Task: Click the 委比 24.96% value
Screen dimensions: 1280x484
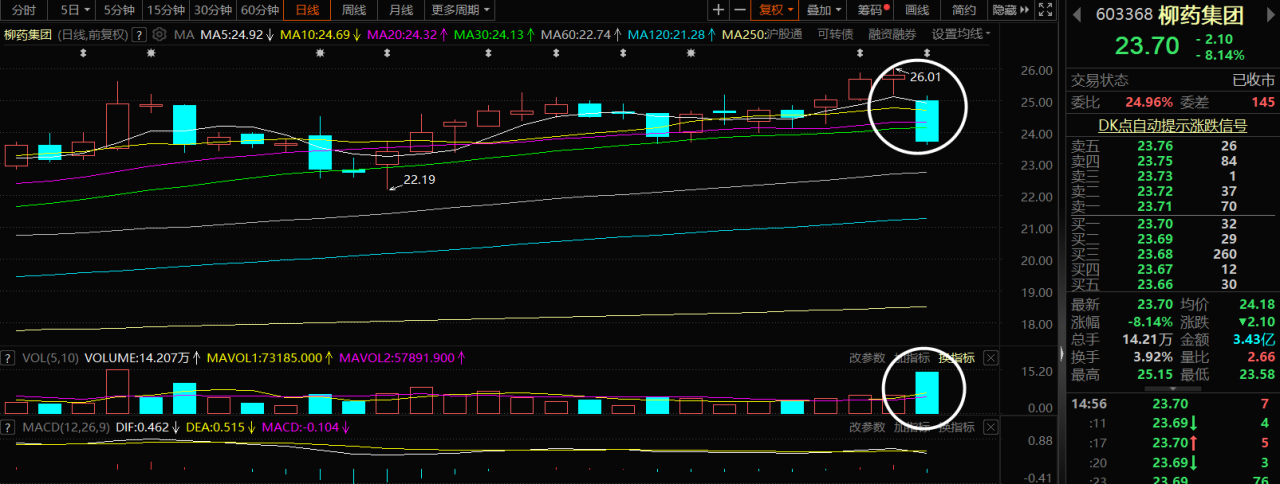Action: pos(1149,103)
